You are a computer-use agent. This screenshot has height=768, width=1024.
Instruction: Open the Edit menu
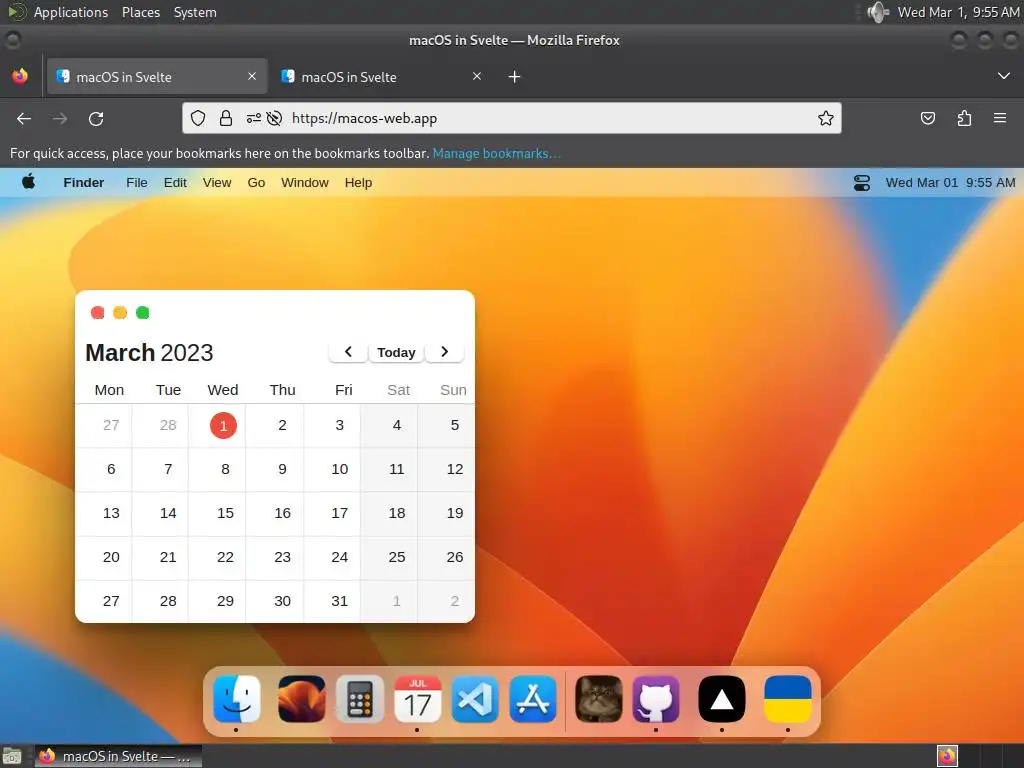[x=175, y=183]
